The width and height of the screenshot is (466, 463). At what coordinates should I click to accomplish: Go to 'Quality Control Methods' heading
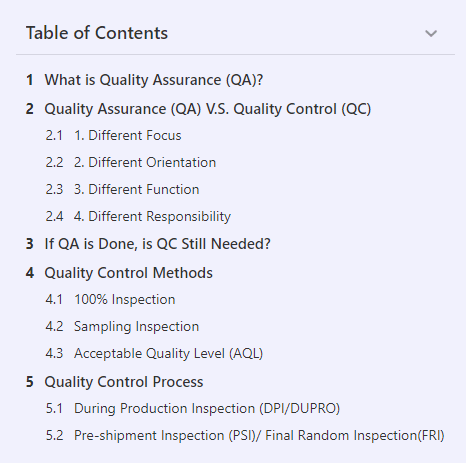(128, 273)
